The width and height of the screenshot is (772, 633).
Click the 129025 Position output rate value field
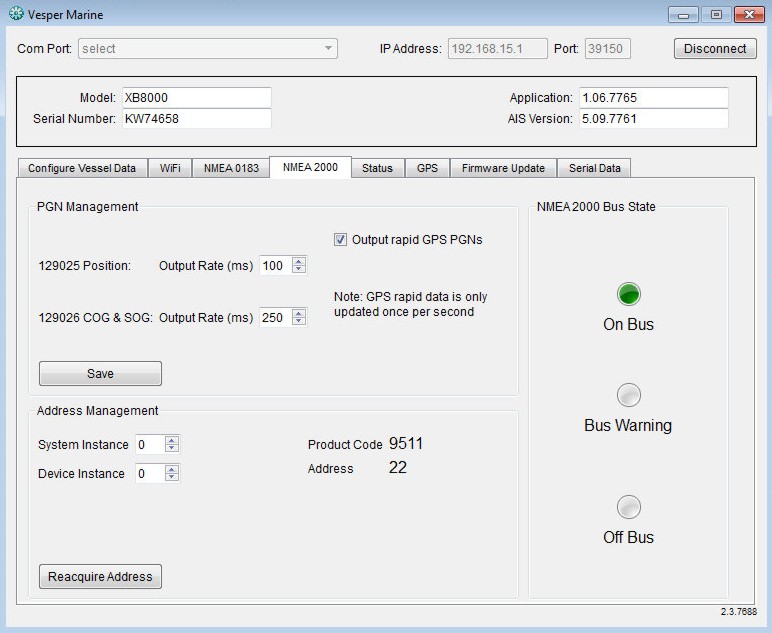point(276,266)
